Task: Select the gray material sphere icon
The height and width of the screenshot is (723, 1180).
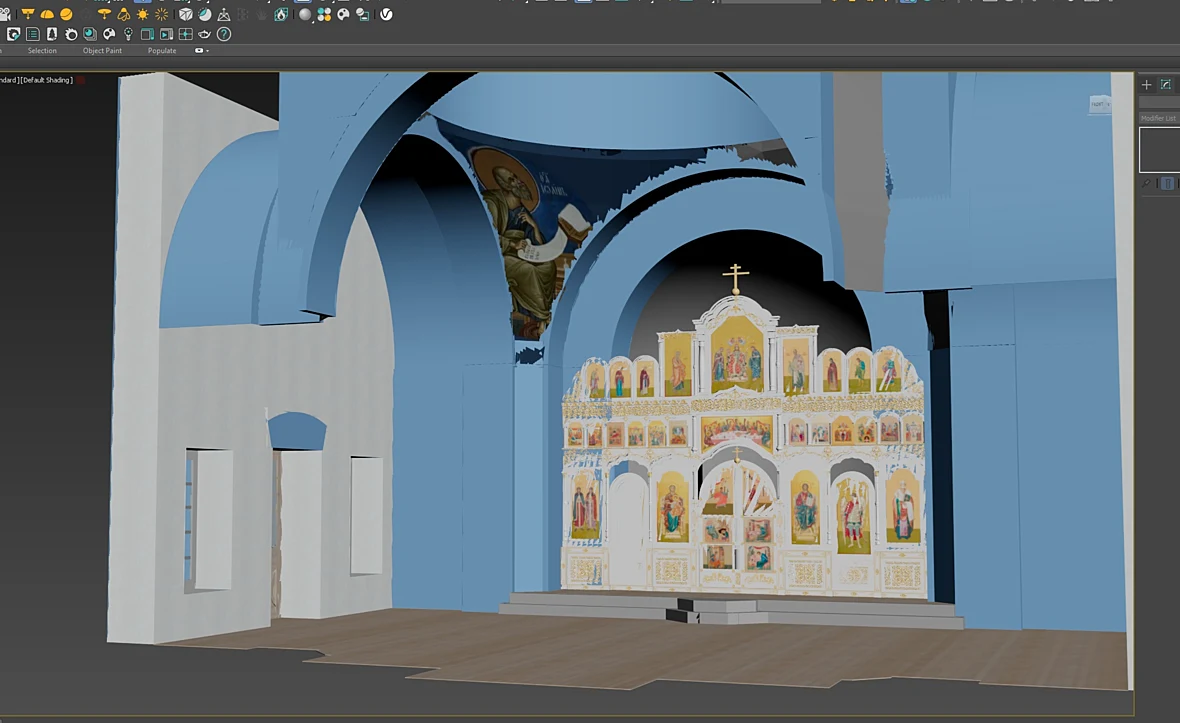Action: [x=305, y=14]
